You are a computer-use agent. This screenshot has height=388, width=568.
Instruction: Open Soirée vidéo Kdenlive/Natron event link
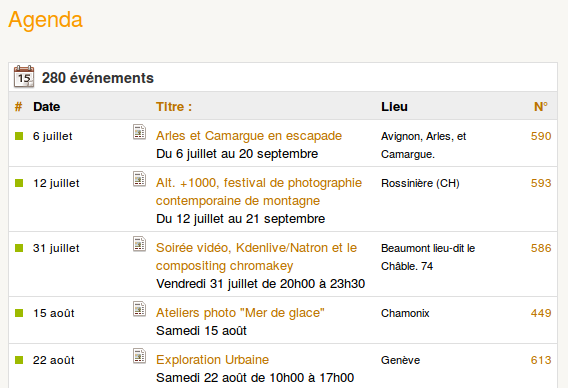pyautogui.click(x=256, y=257)
